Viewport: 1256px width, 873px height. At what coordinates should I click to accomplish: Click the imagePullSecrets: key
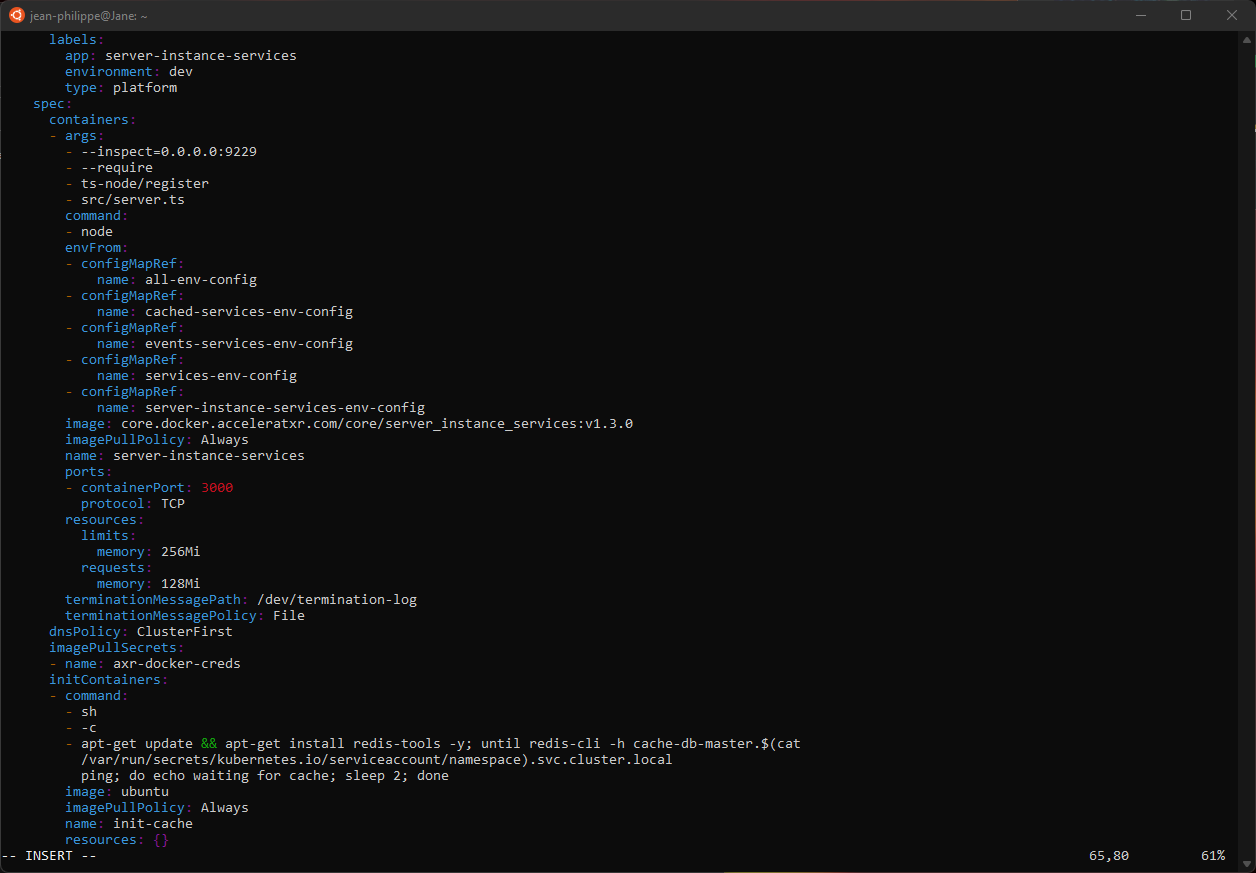click(117, 648)
